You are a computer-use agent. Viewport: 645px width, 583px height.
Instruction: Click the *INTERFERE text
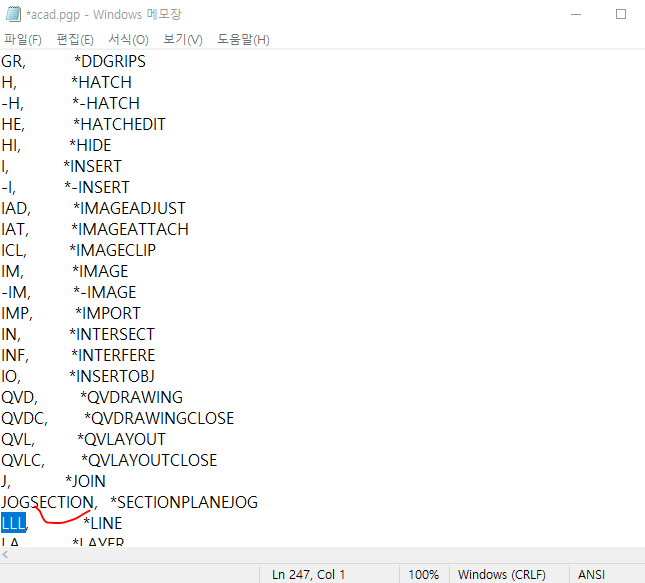pyautogui.click(x=113, y=355)
